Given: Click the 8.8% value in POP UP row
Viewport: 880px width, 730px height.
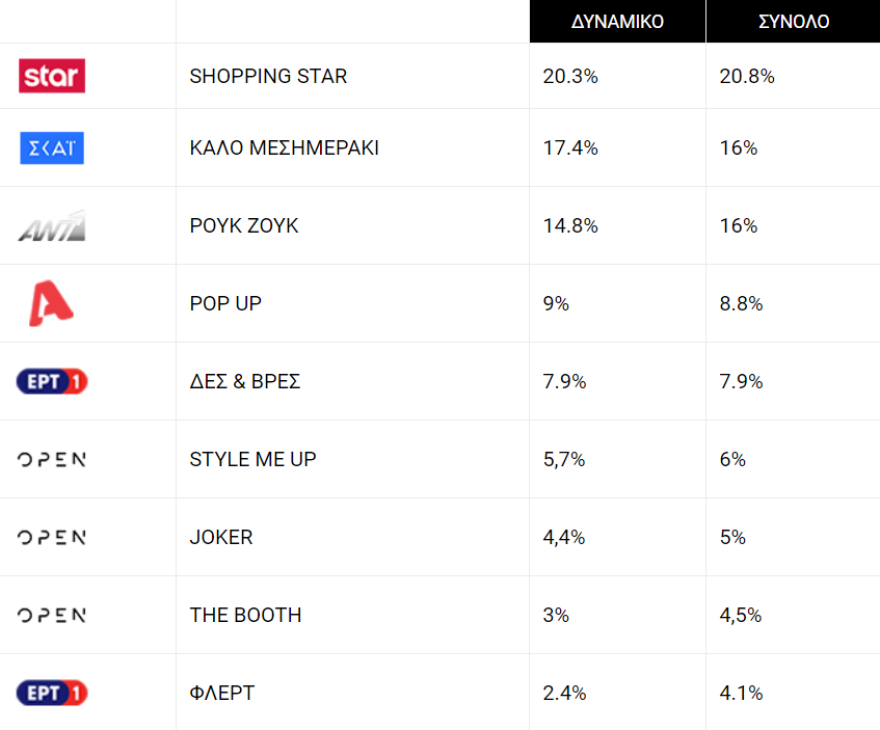Looking at the screenshot, I should click(x=741, y=304).
